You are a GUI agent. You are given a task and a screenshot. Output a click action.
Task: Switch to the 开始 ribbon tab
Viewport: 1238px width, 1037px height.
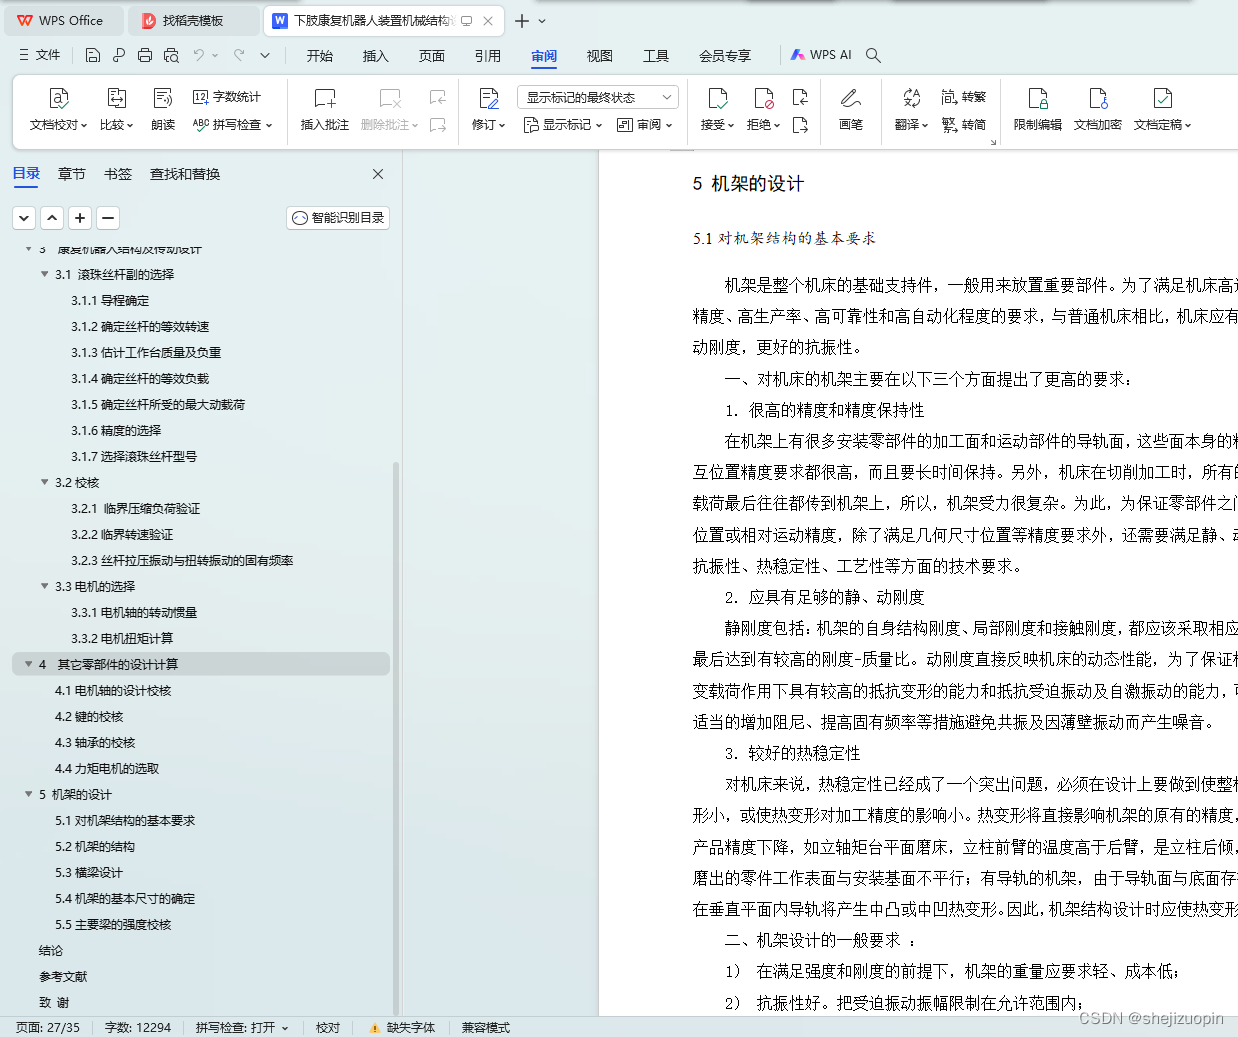coord(320,56)
